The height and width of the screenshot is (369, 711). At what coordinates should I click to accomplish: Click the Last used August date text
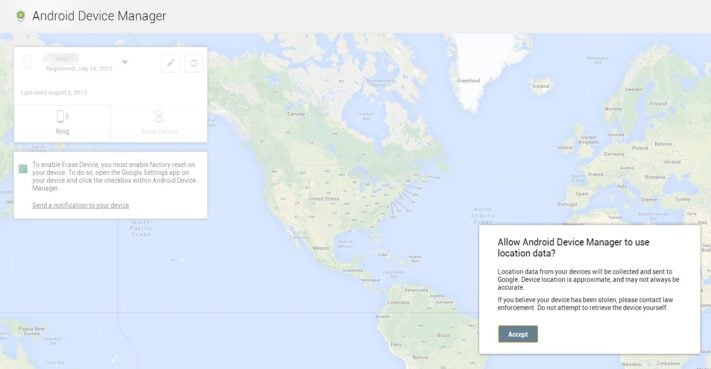54,92
